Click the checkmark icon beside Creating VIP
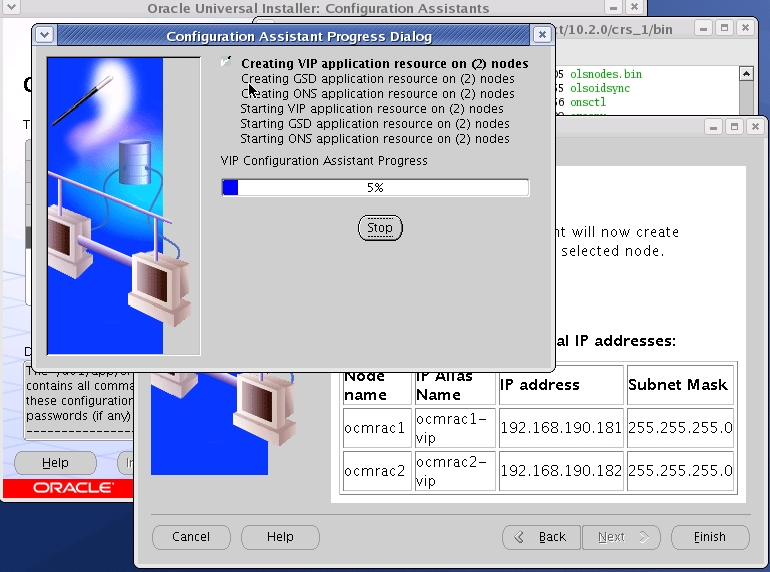This screenshot has height=572, width=770. coord(226,62)
